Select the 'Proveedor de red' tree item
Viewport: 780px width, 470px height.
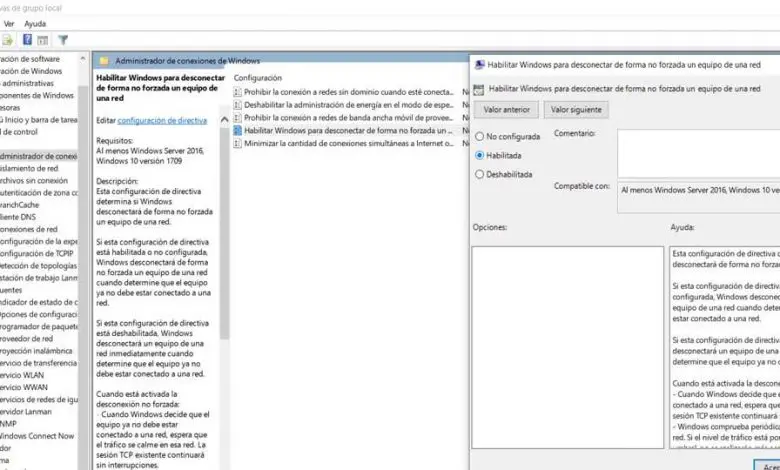[26, 339]
